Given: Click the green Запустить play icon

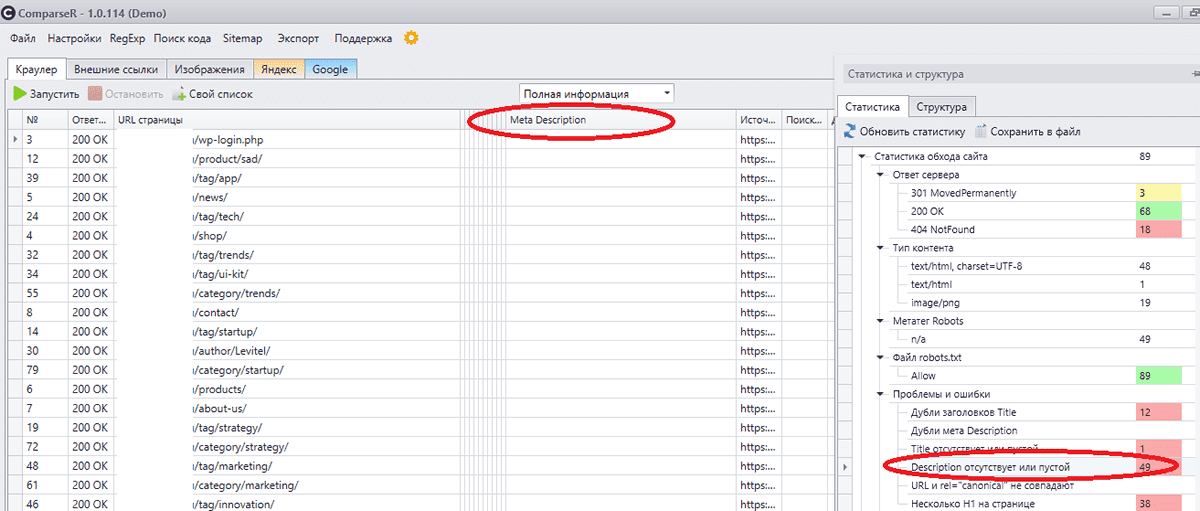Looking at the screenshot, I should point(20,94).
